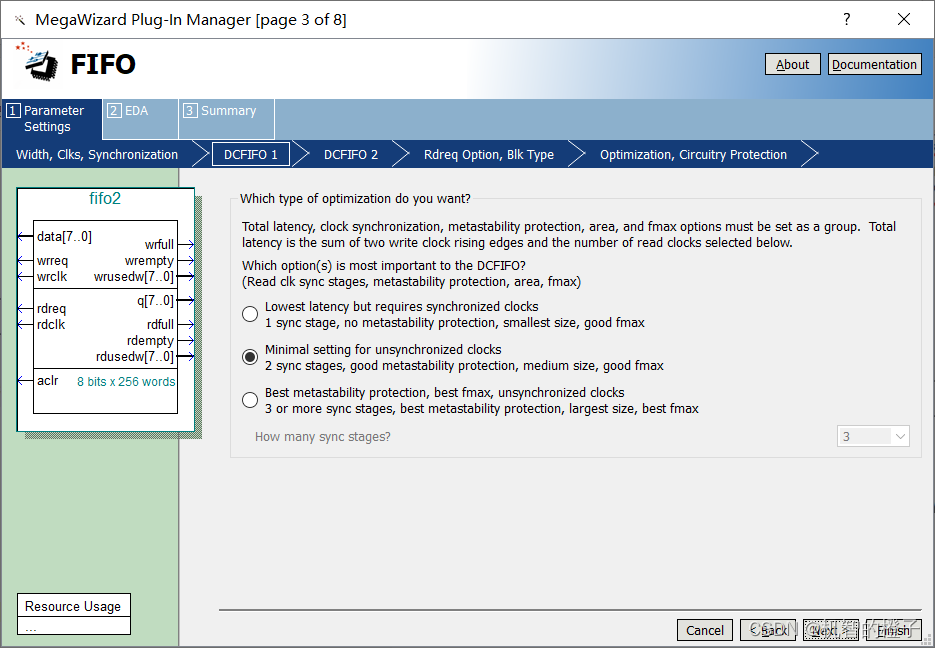This screenshot has width=935, height=648.
Task: Click the wrreq port label
Action: click(52, 261)
